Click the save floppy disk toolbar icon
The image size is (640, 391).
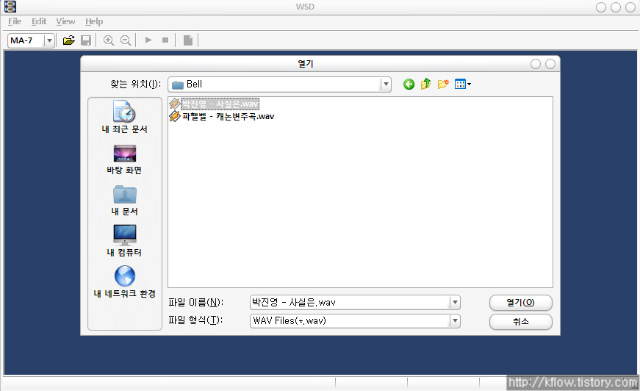pyautogui.click(x=86, y=40)
